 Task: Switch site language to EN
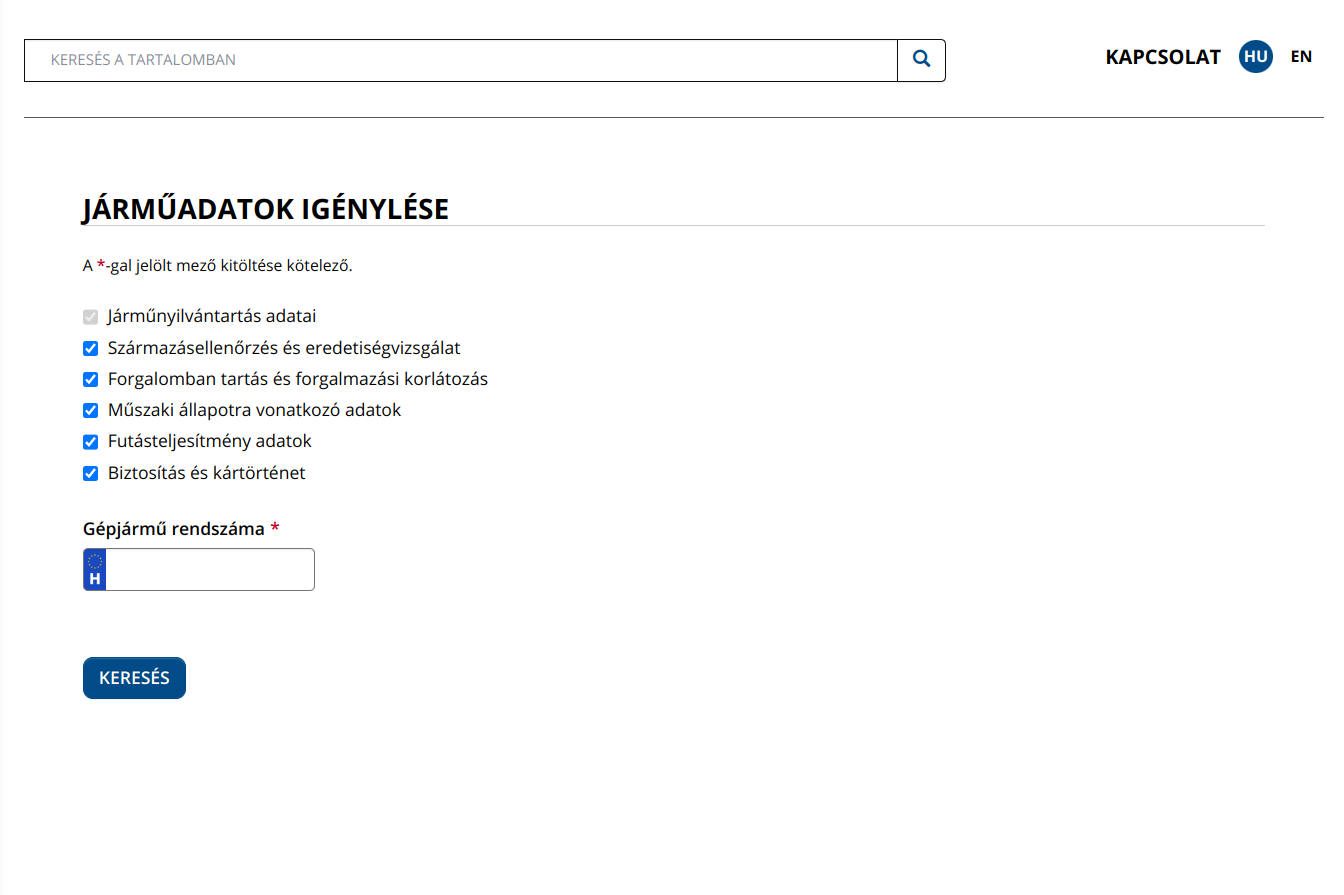click(x=1300, y=57)
